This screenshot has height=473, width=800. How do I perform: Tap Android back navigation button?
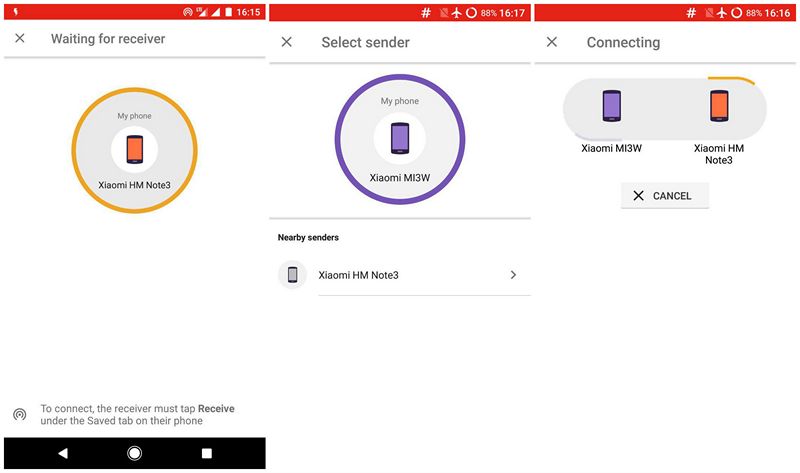click(x=63, y=453)
